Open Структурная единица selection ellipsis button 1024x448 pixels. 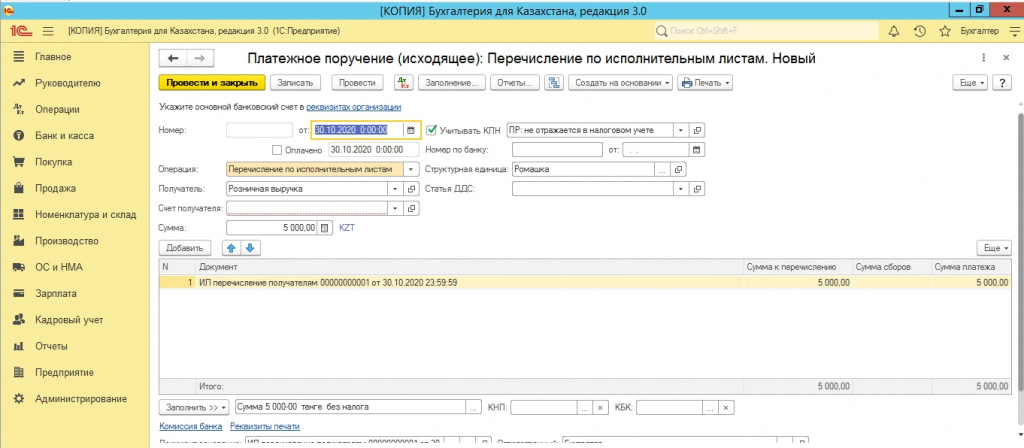coord(662,169)
